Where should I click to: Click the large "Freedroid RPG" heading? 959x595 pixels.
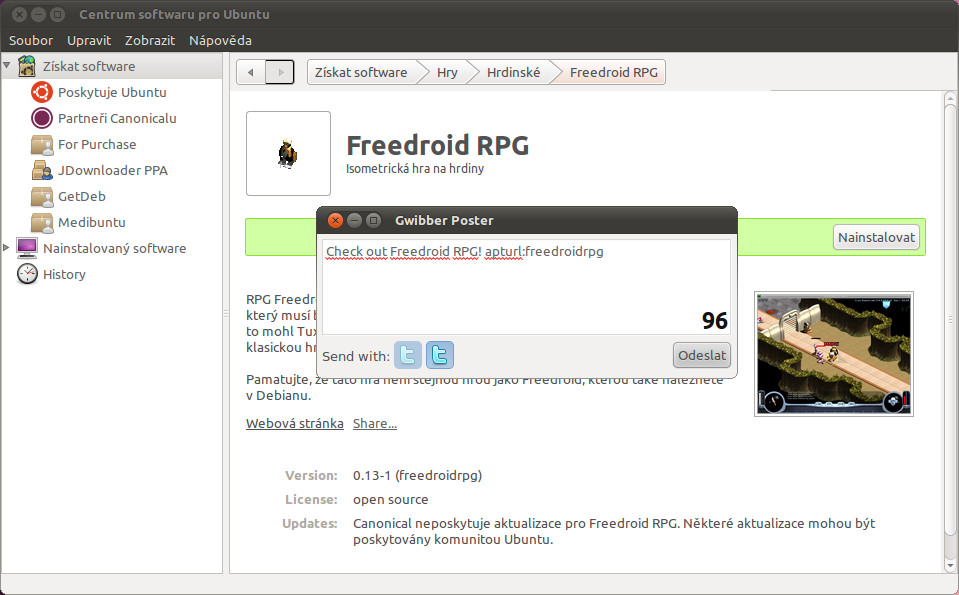[438, 146]
